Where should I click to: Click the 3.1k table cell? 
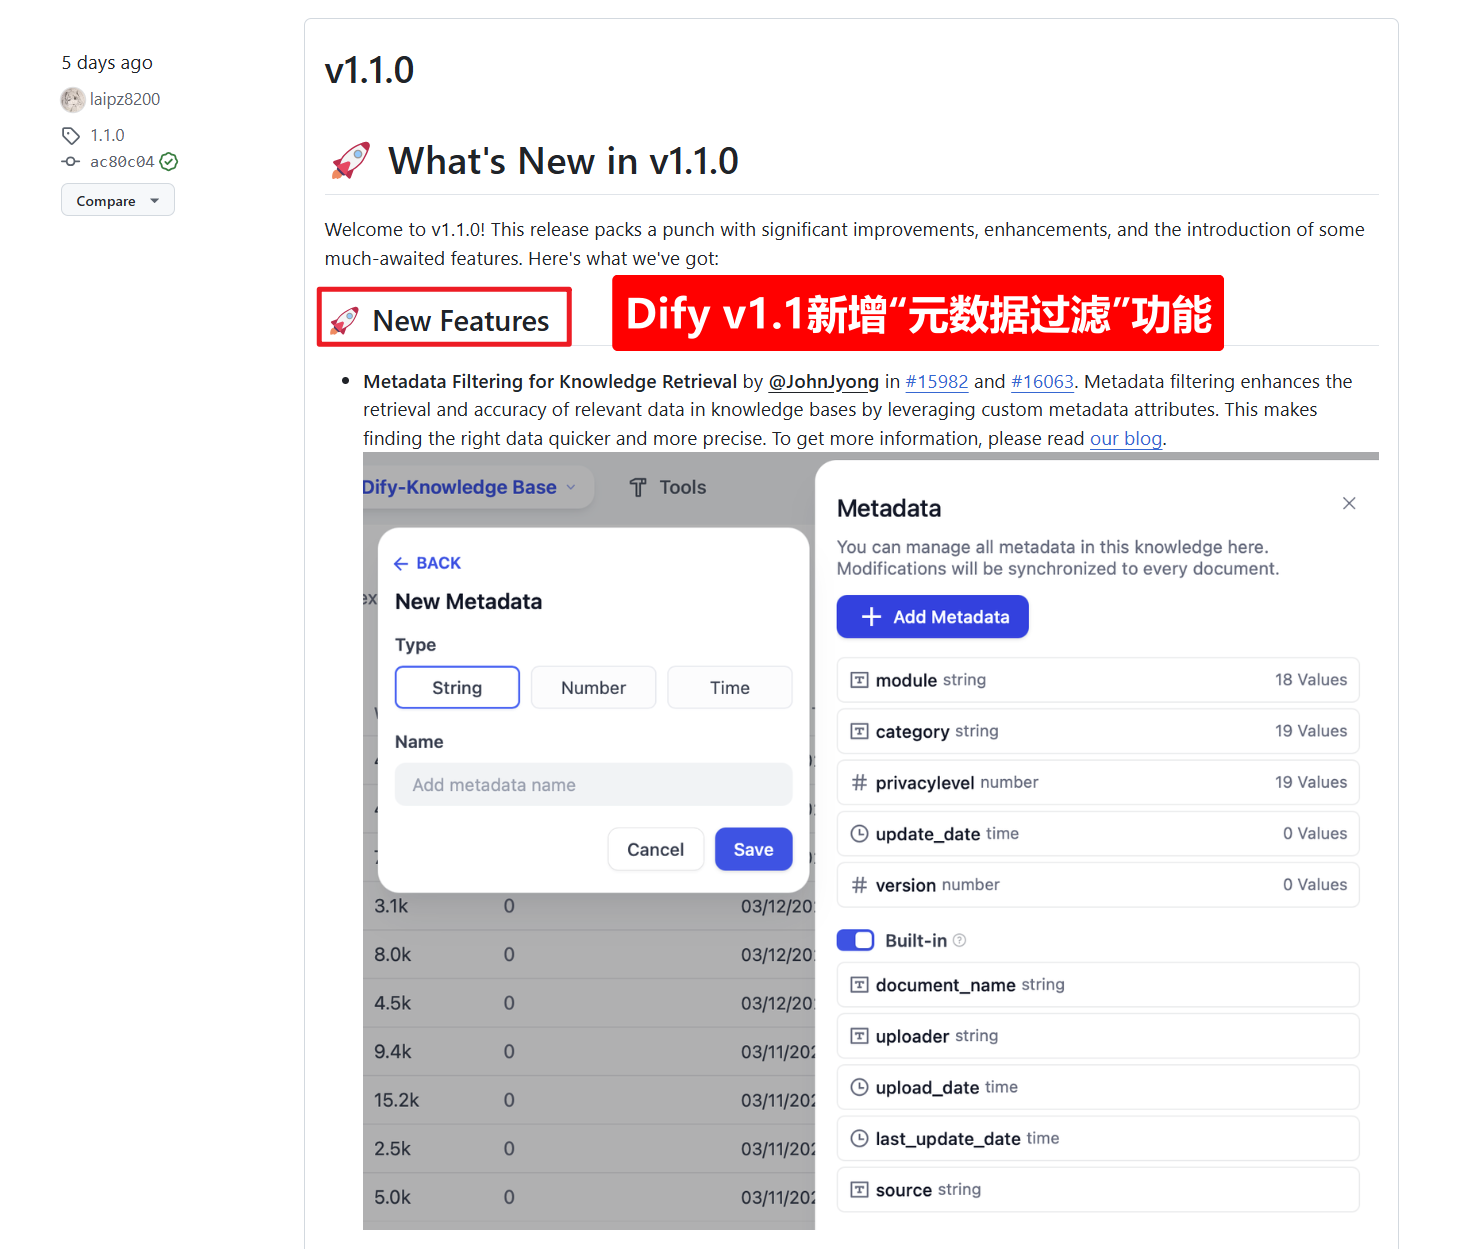391,906
